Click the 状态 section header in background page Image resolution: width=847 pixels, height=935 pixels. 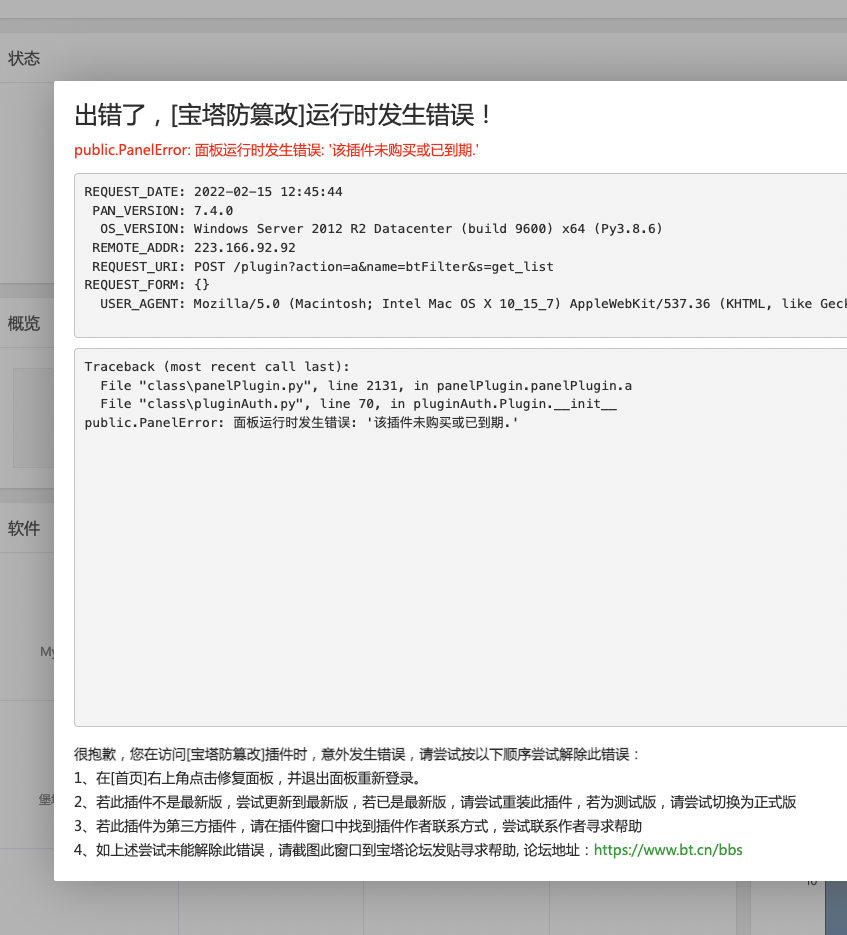pyautogui.click(x=24, y=58)
